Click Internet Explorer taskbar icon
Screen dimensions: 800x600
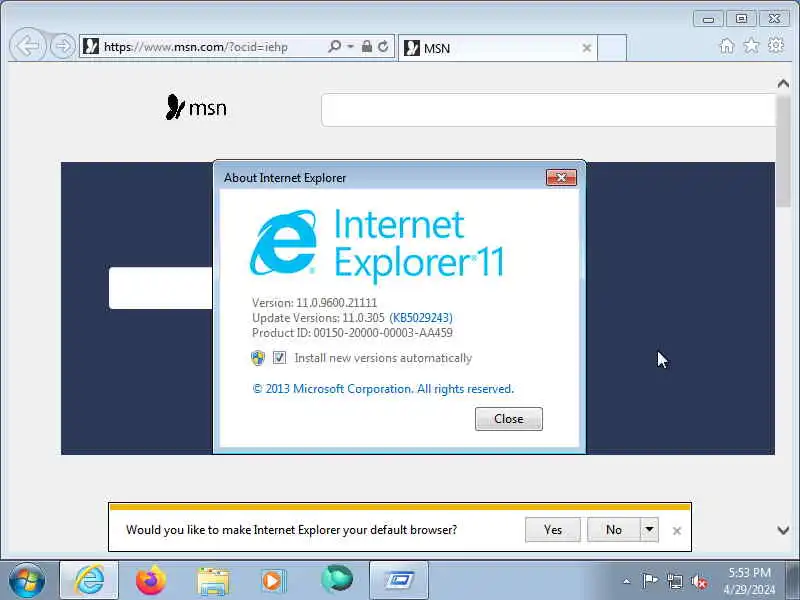click(x=89, y=580)
